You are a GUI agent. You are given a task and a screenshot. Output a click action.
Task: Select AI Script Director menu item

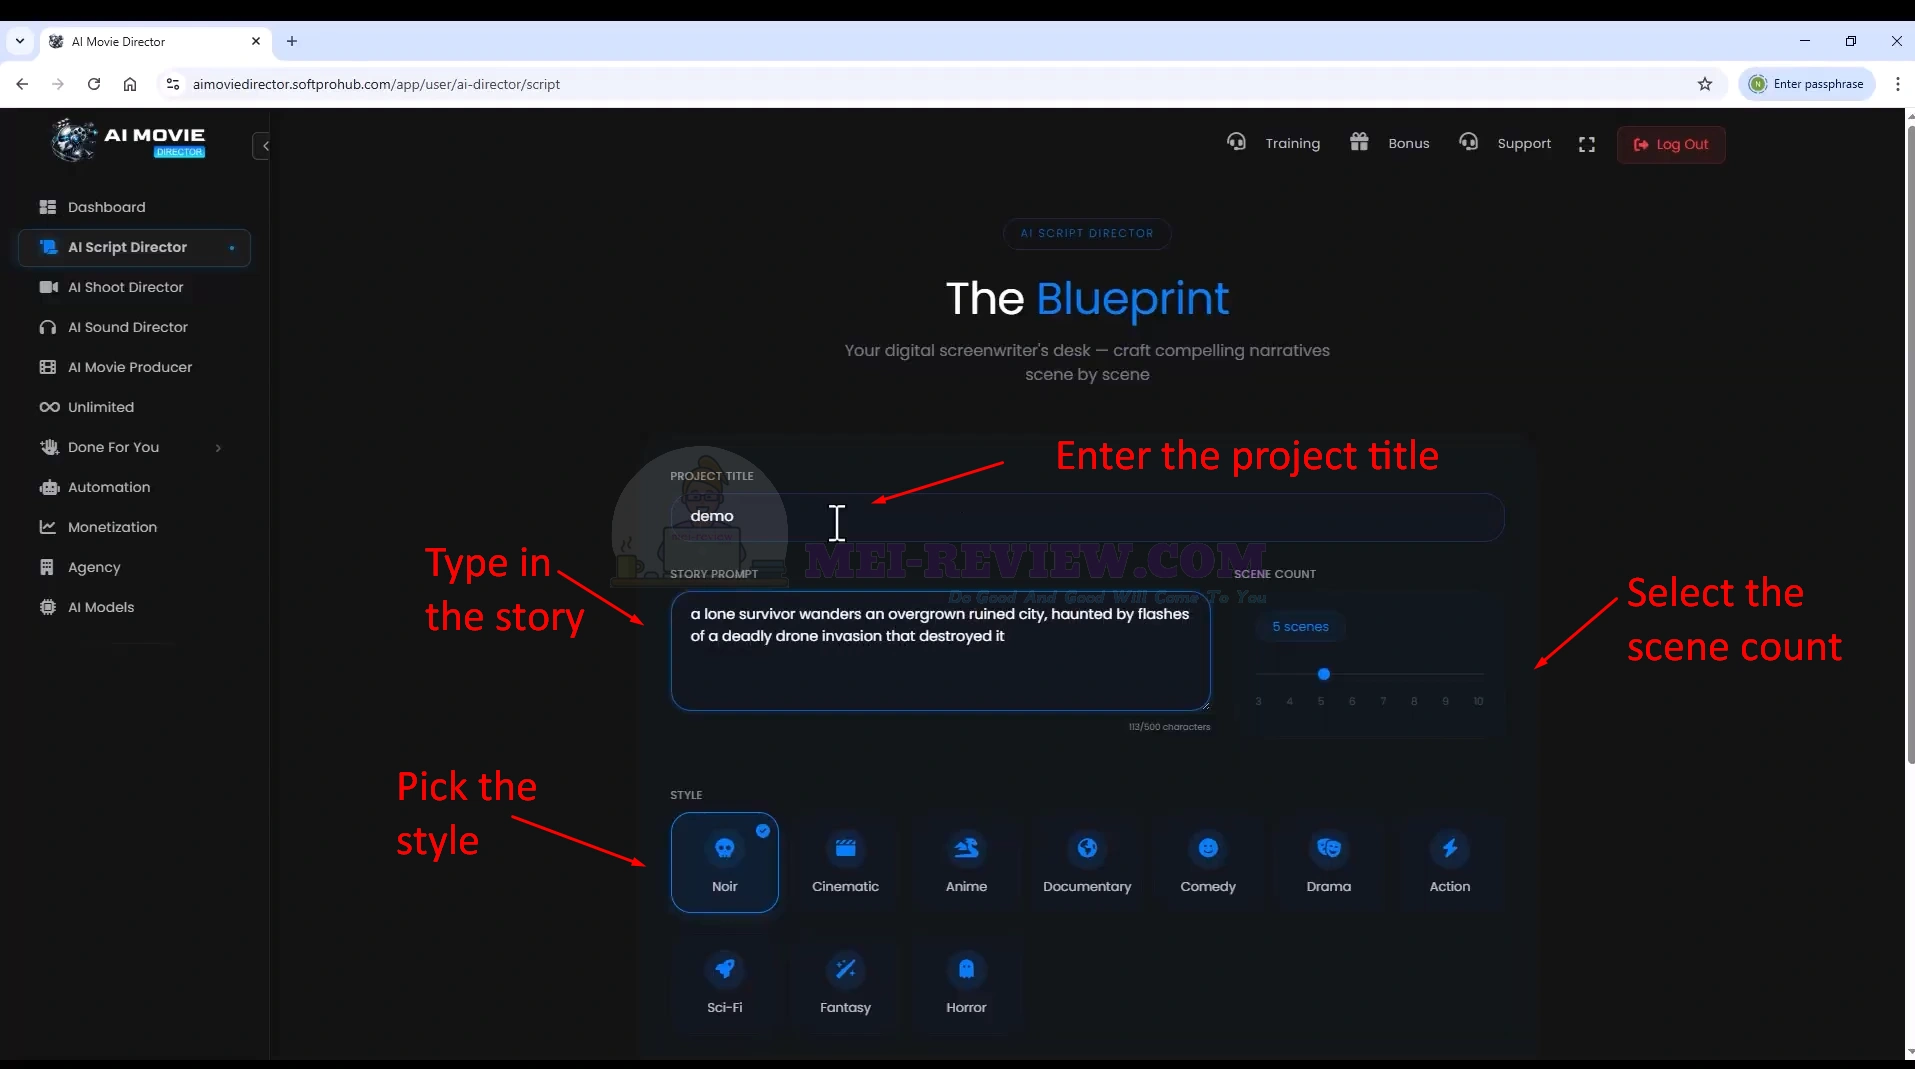133,247
